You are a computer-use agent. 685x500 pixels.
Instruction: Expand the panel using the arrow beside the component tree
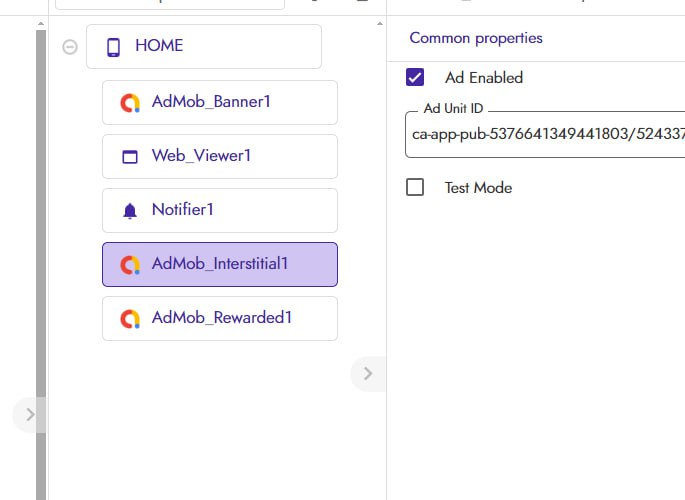367,373
